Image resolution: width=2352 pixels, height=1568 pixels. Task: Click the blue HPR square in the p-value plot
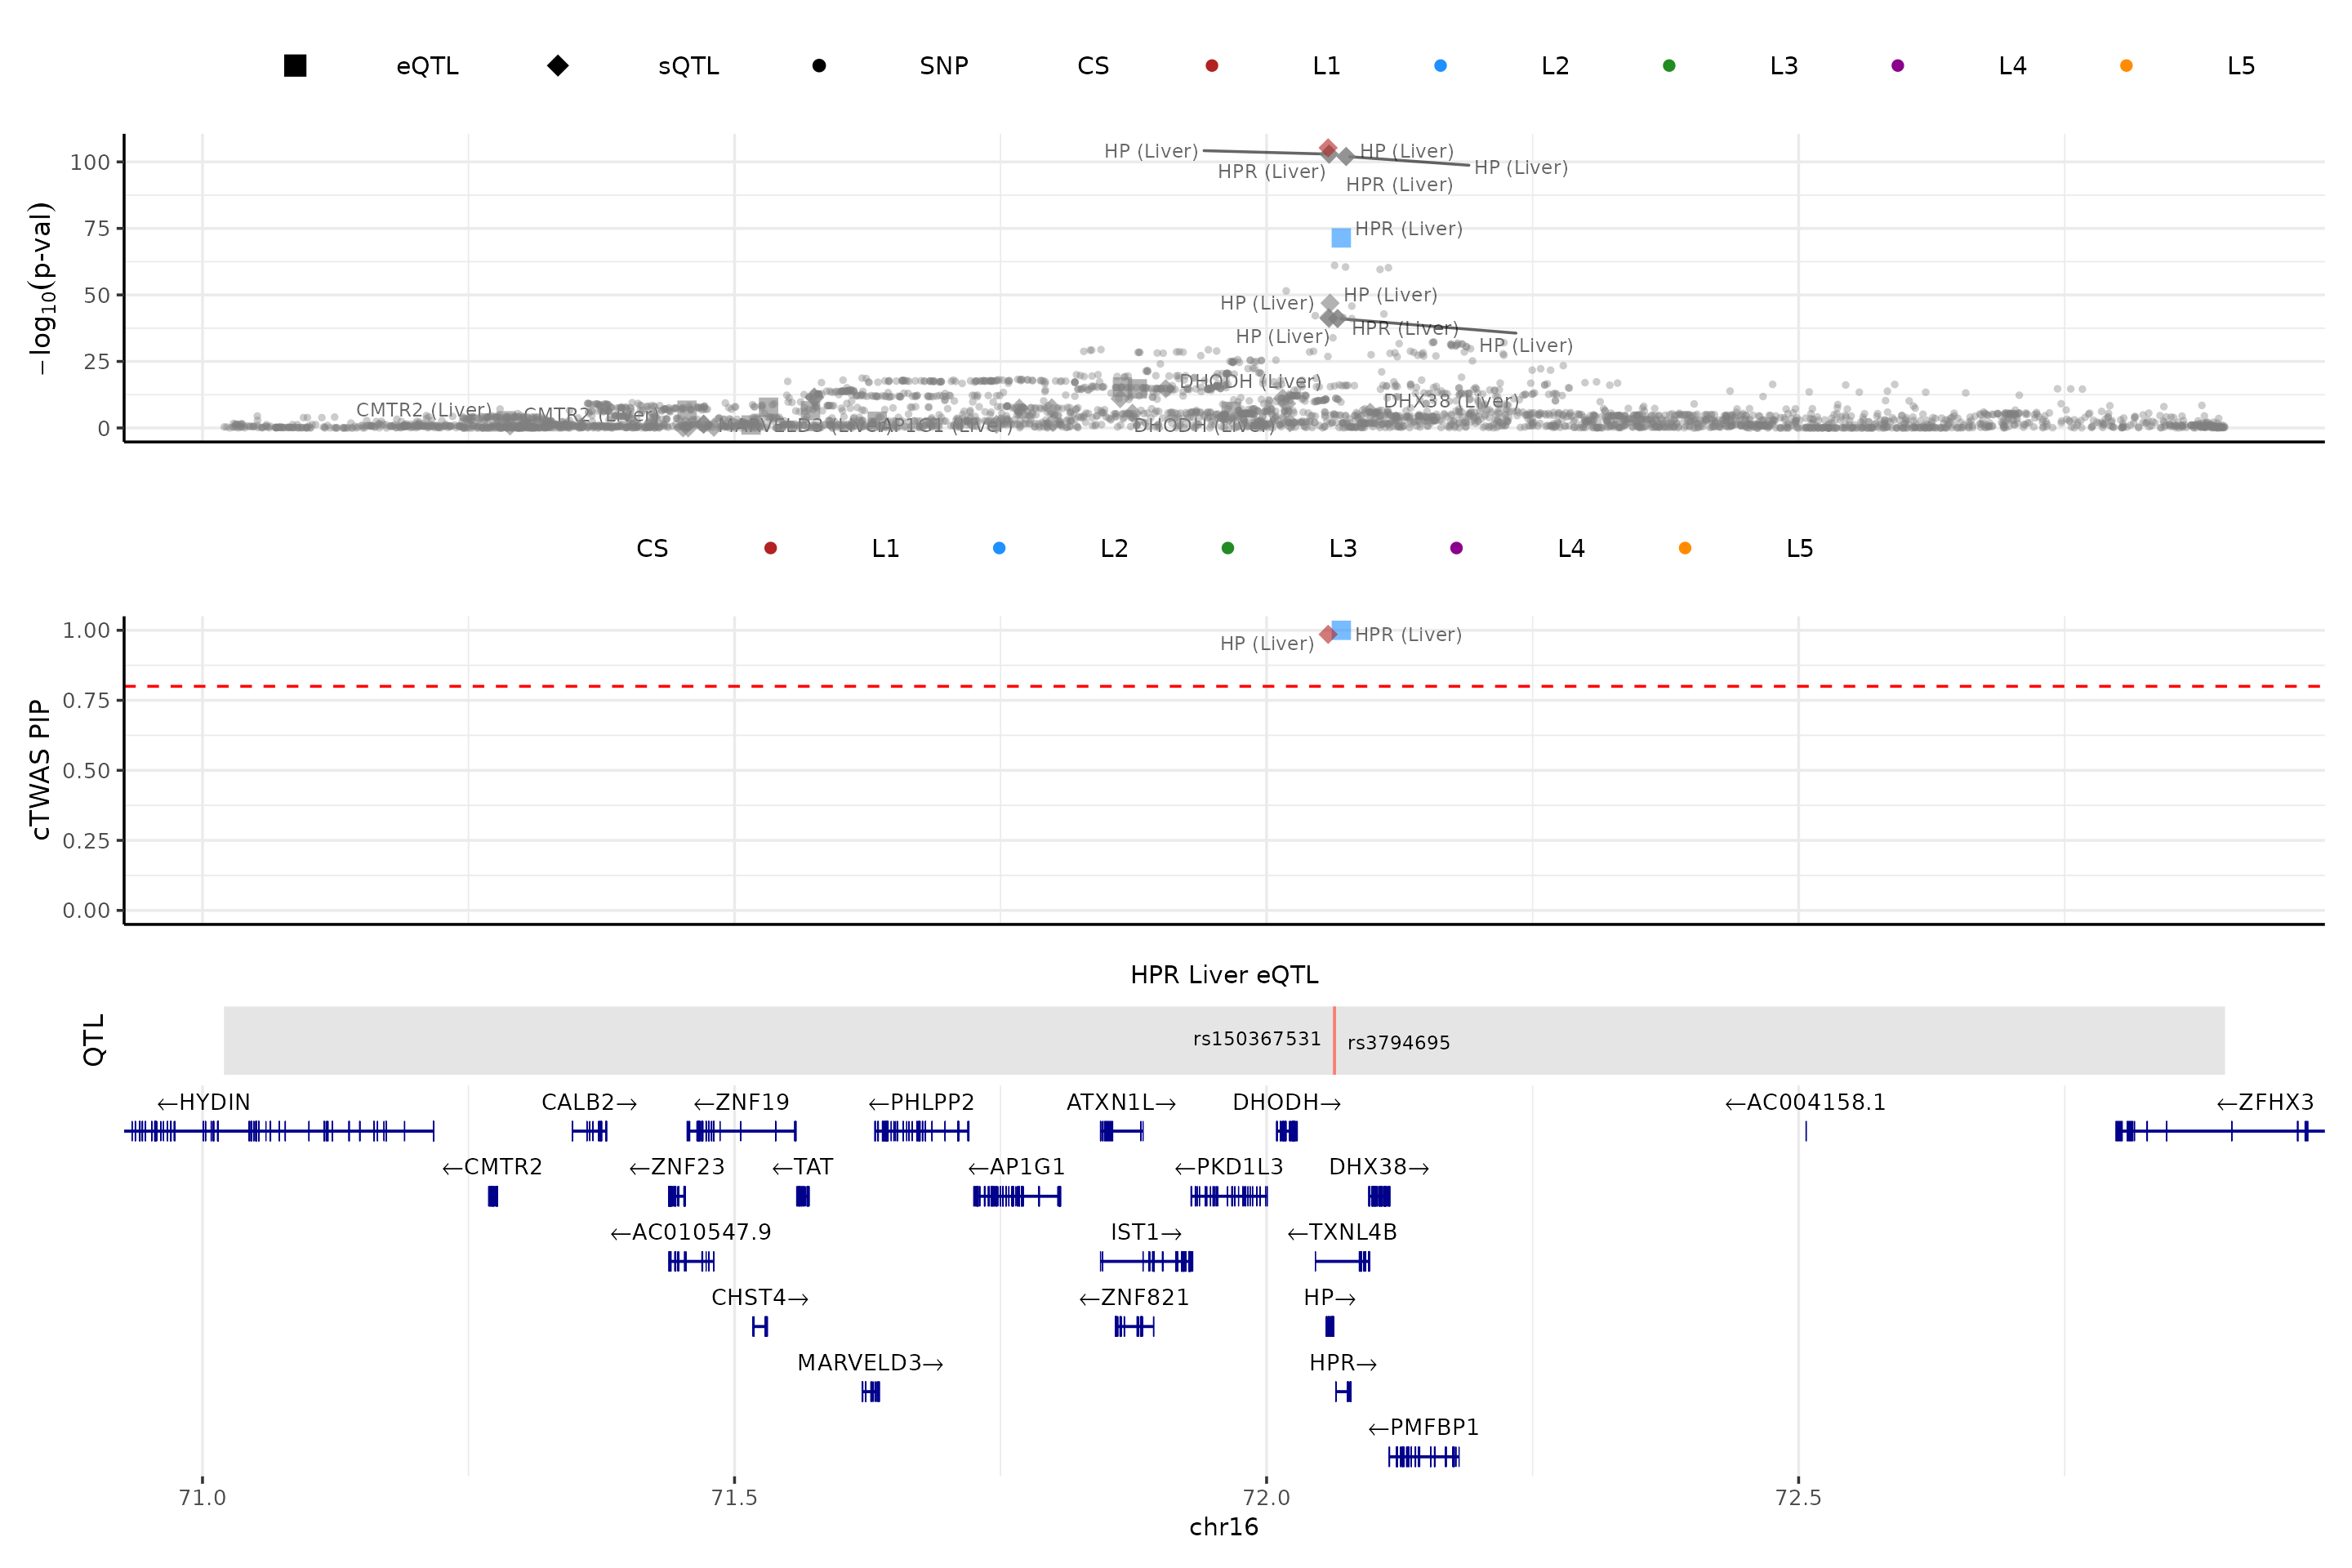(1341, 237)
